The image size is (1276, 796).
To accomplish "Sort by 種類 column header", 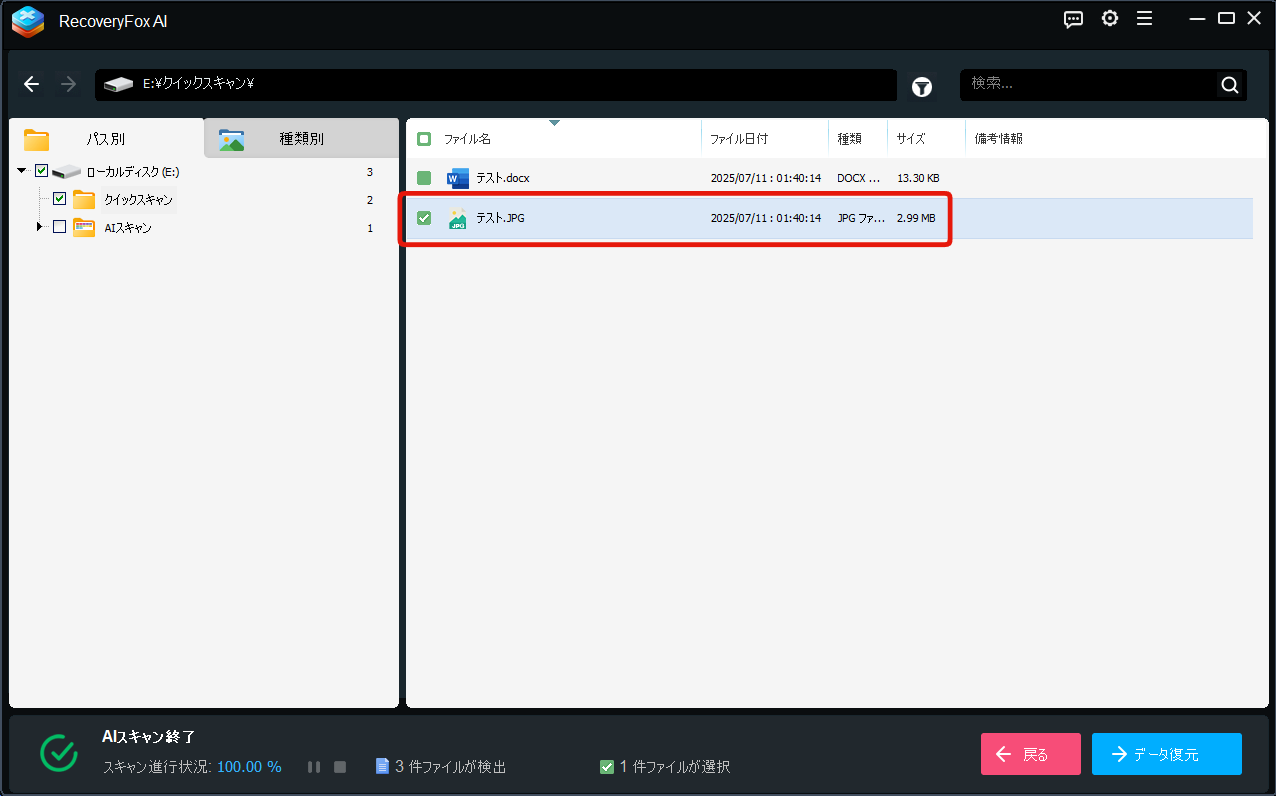I will [x=849, y=139].
